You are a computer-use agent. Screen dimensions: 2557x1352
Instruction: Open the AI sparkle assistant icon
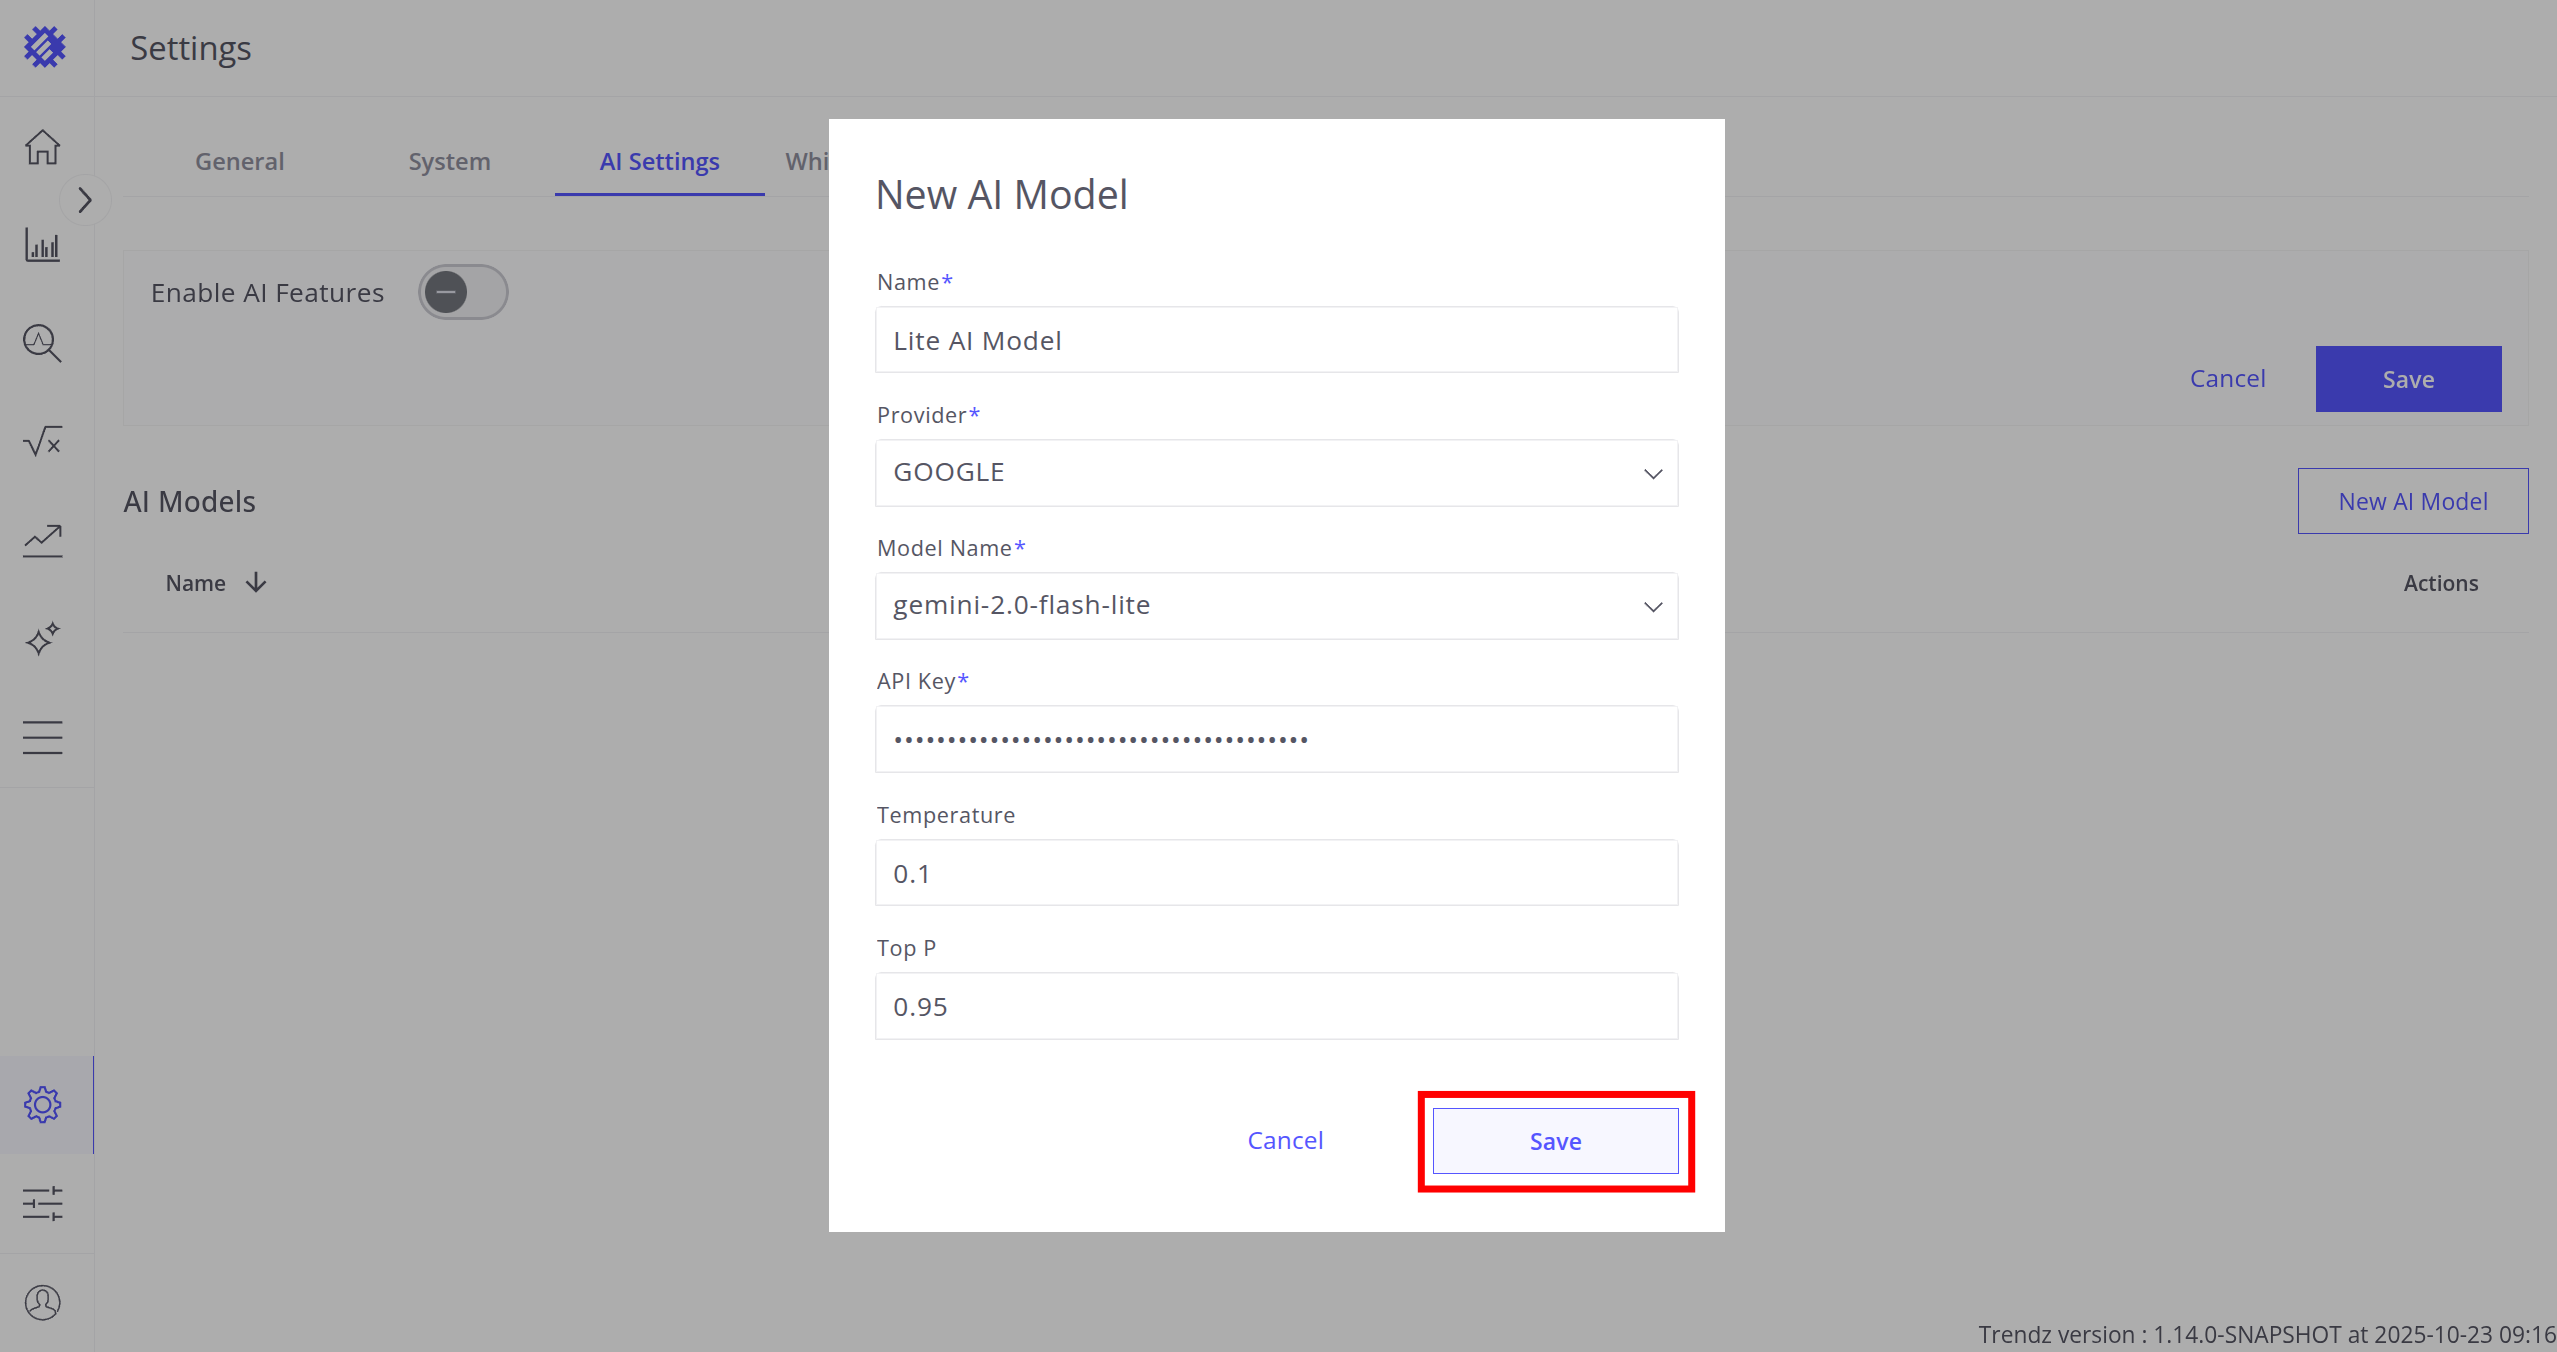click(x=42, y=638)
